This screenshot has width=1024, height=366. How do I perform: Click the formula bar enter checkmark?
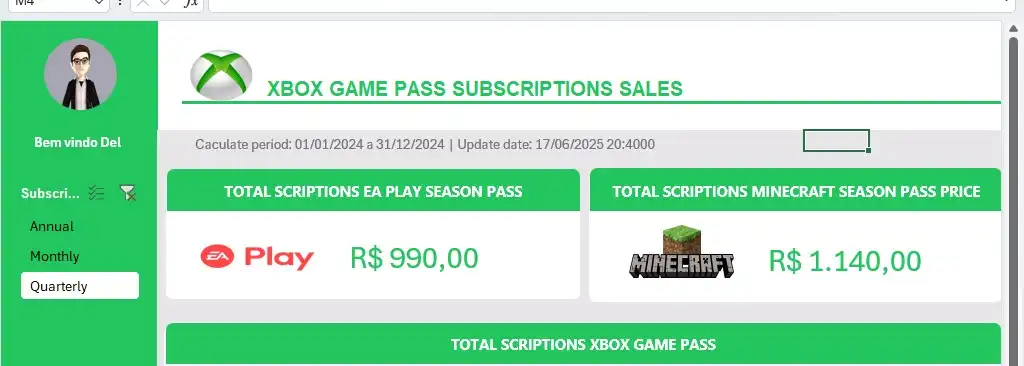[166, 3]
